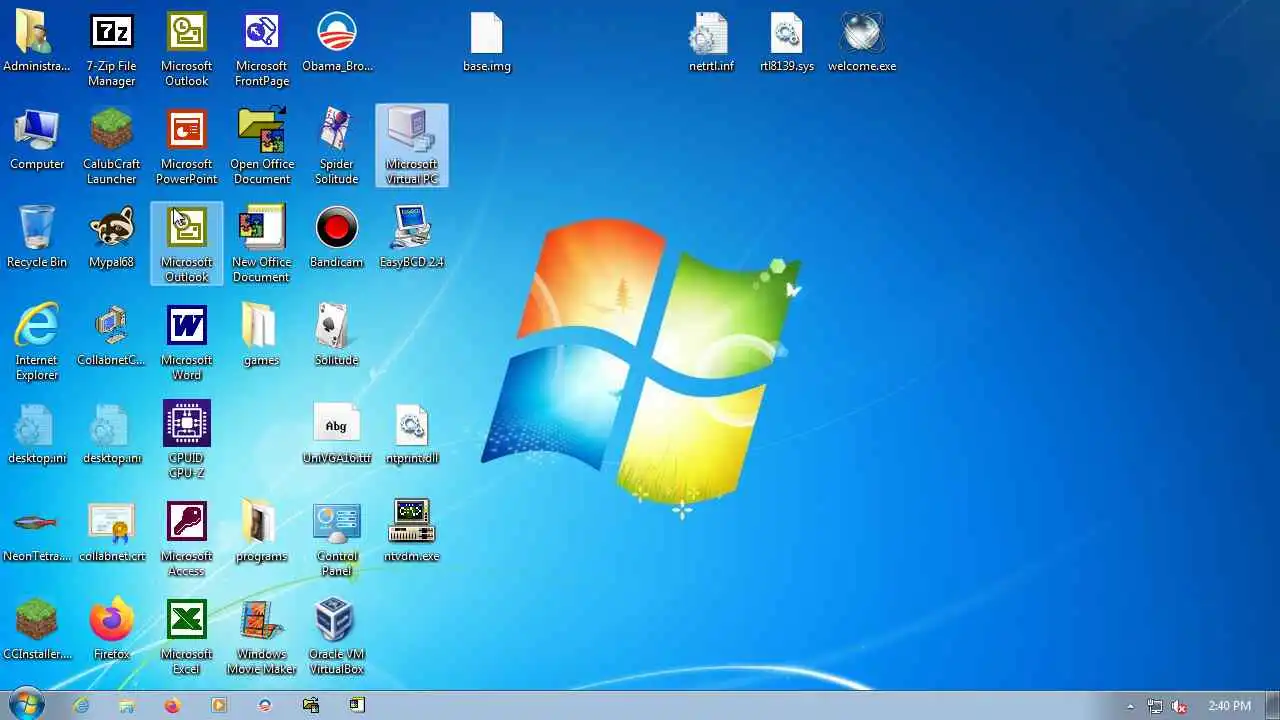Open the 2:40 PM clock
The width and height of the screenshot is (1280, 720).
(1229, 706)
